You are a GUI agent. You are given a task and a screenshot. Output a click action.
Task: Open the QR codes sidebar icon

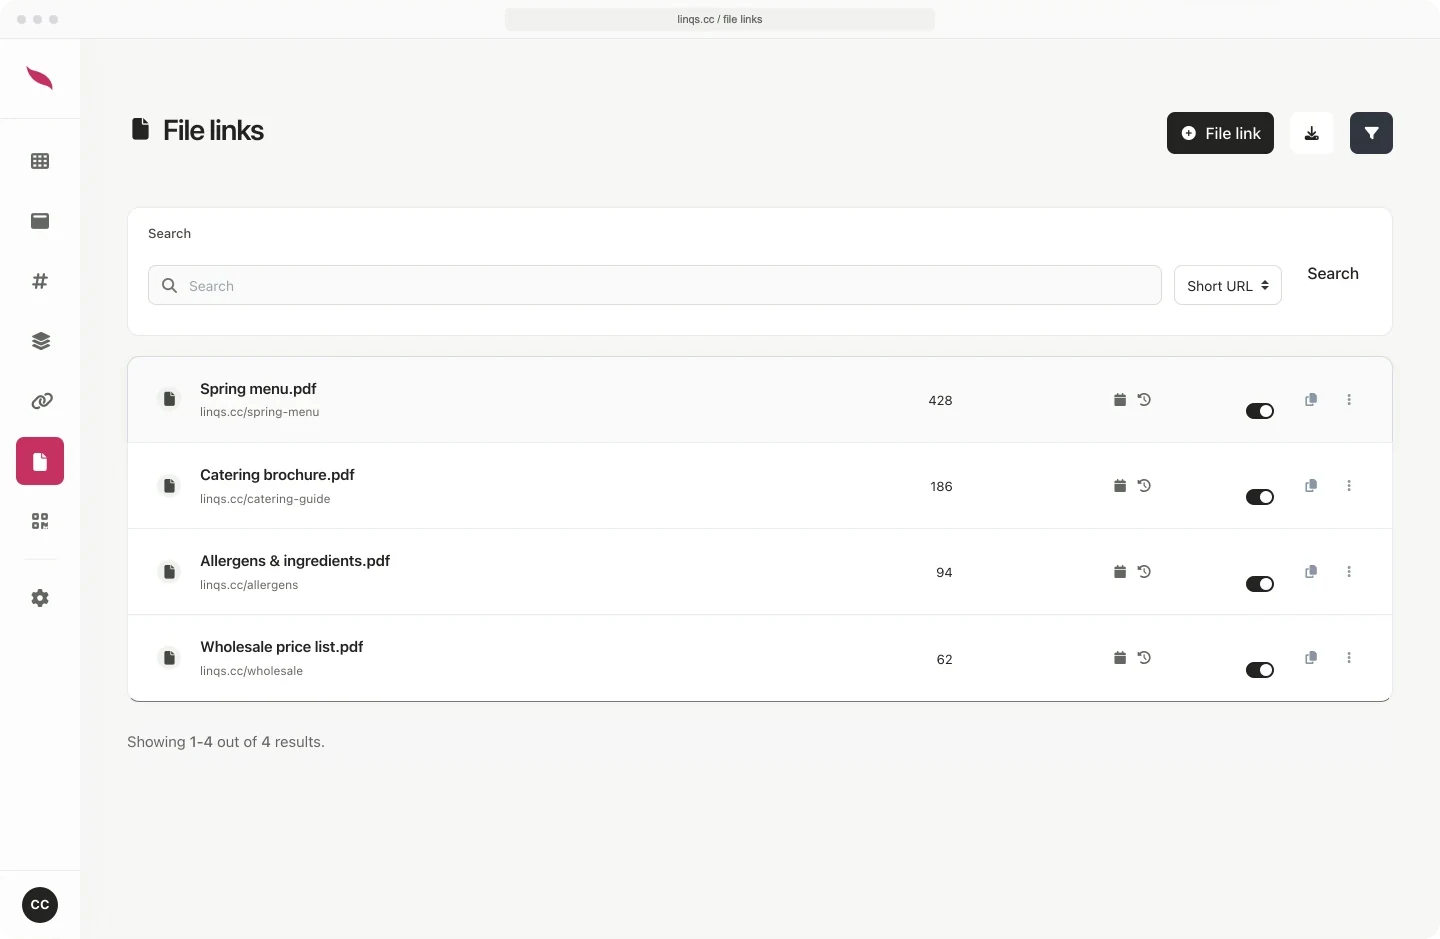pos(40,521)
